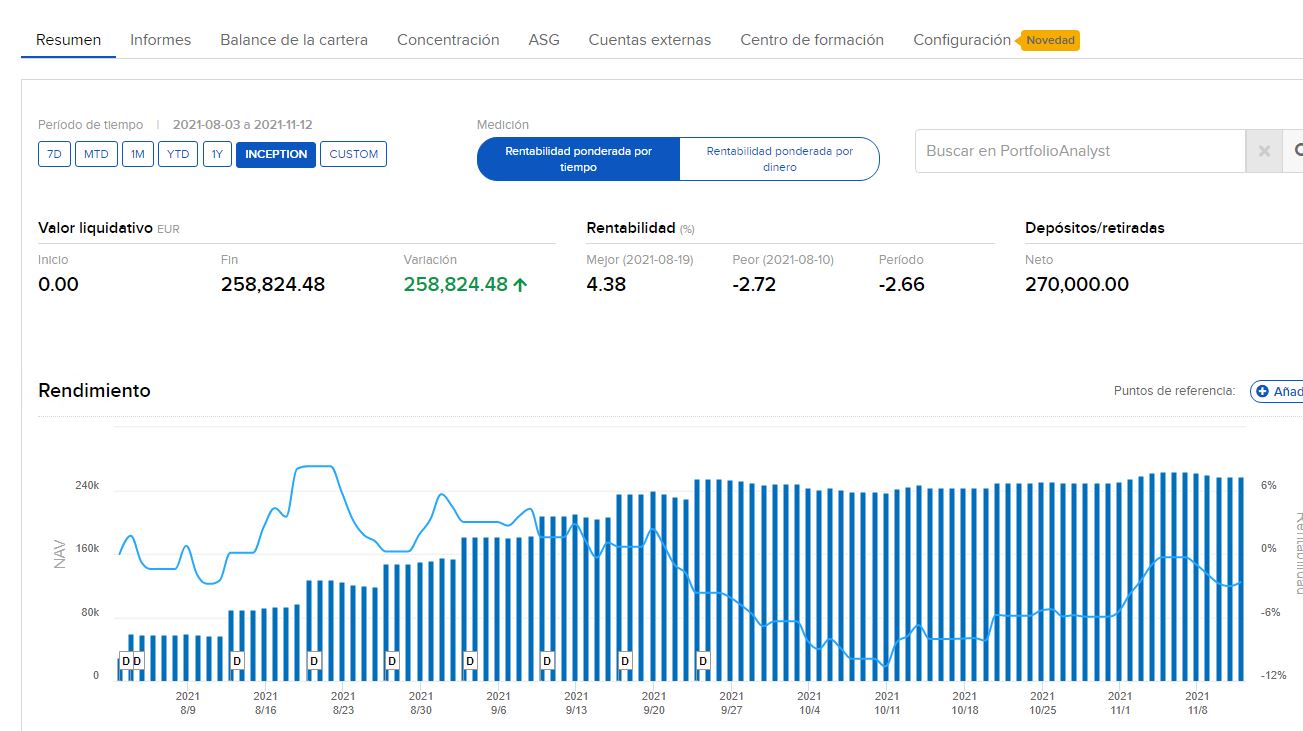Open the Configuración tab
The image size is (1303, 731).
click(961, 40)
